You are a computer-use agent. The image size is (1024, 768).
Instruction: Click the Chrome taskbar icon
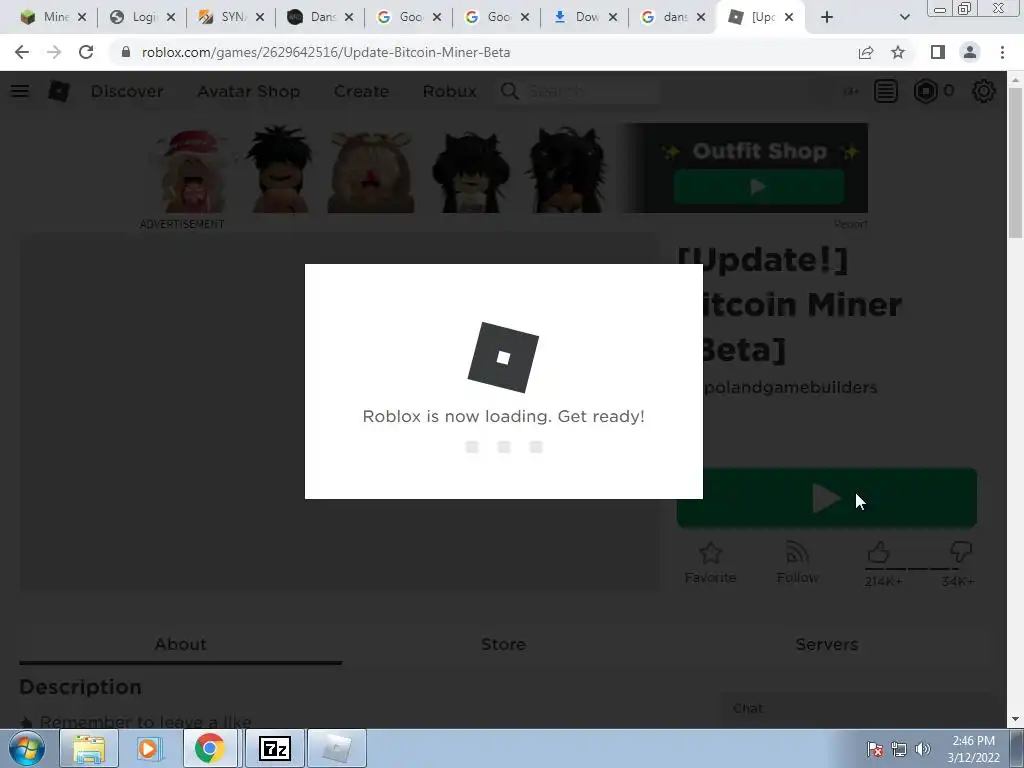tap(210, 748)
